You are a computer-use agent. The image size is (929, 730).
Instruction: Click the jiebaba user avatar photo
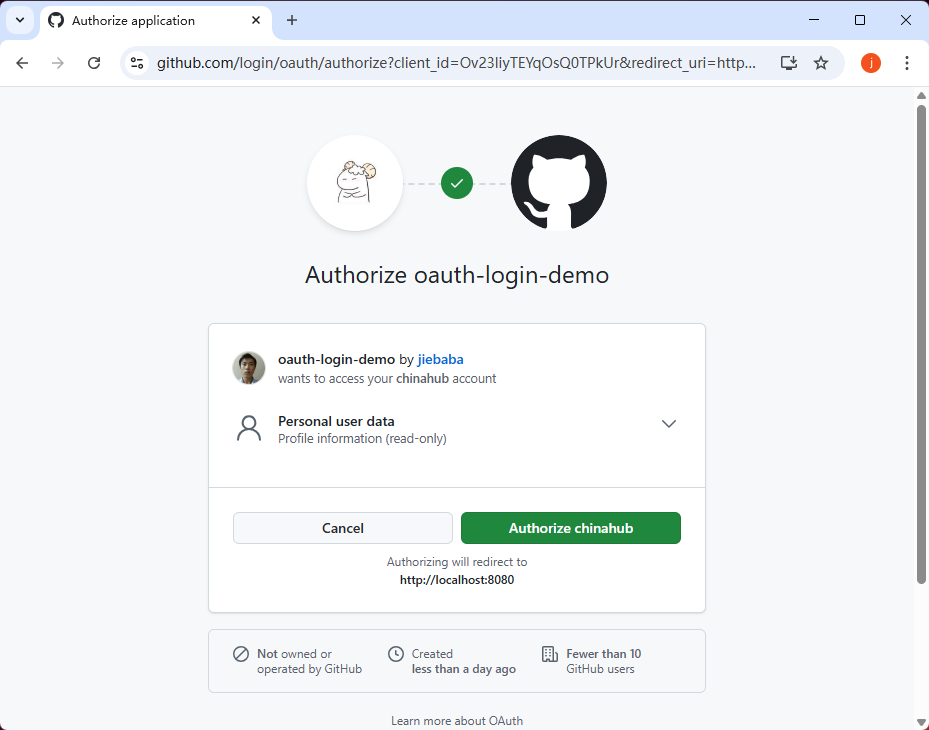[249, 368]
